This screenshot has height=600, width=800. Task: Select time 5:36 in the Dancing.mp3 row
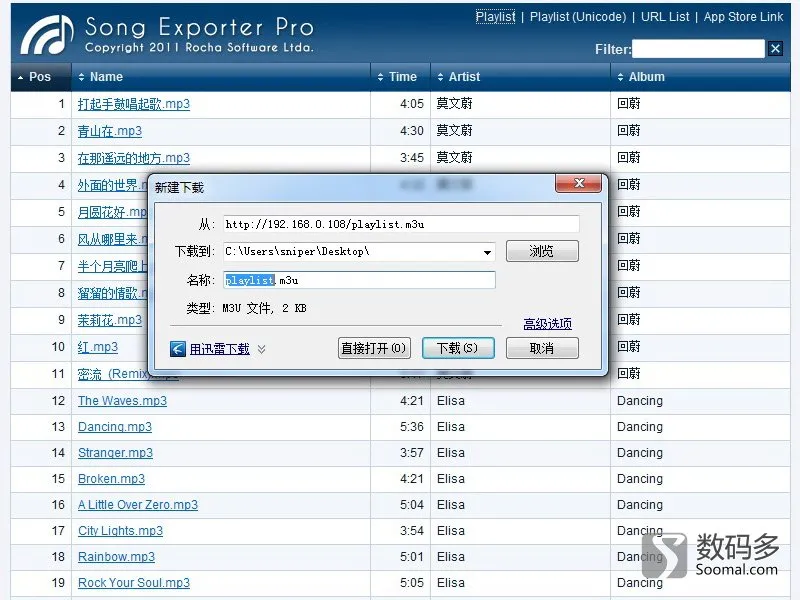(412, 427)
